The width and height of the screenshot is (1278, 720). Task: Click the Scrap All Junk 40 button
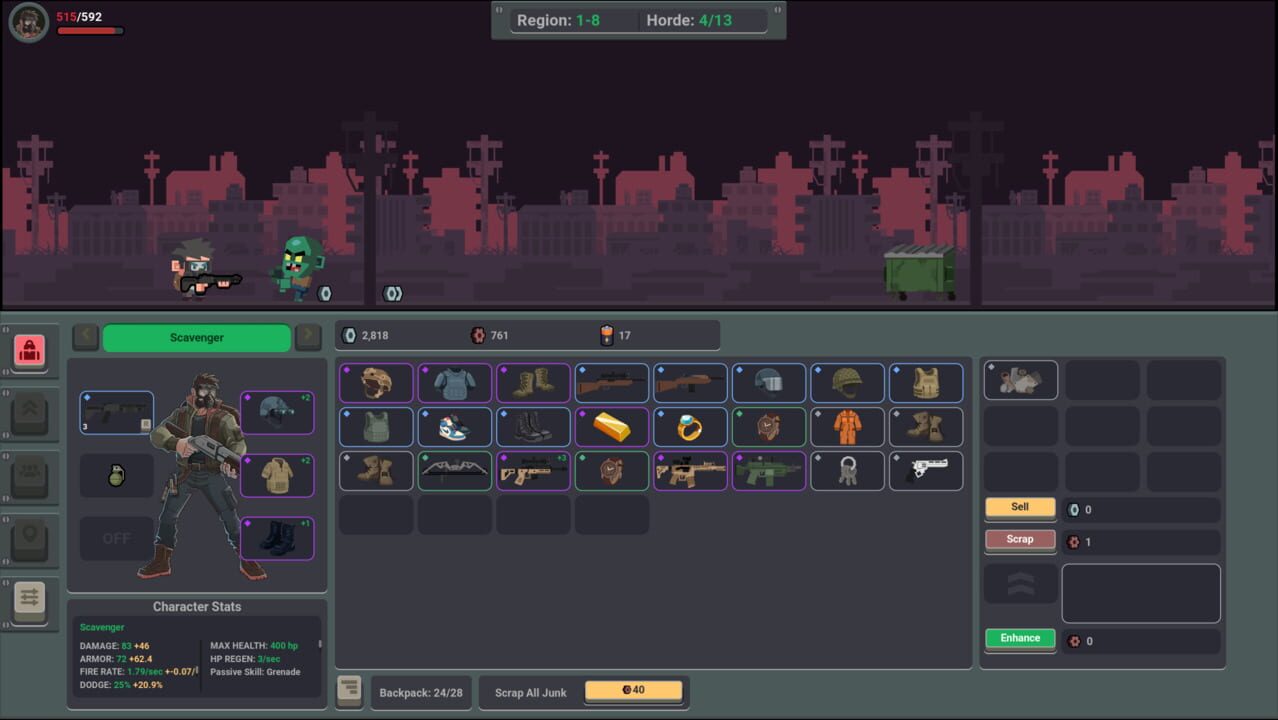point(634,690)
